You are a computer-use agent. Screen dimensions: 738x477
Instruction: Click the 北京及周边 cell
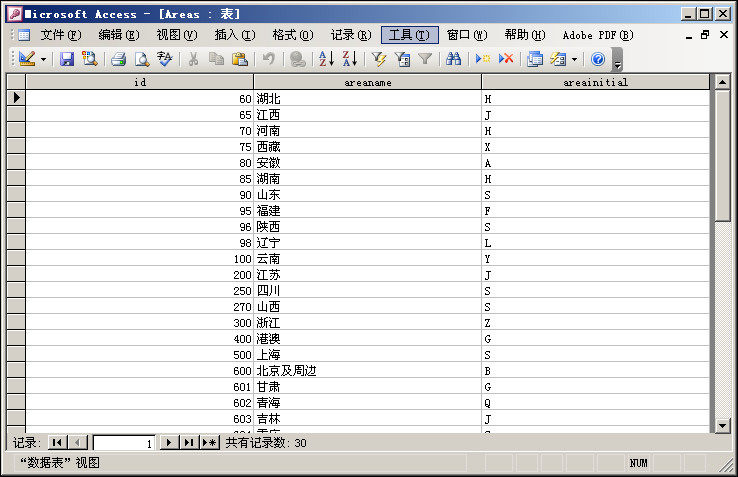pos(368,371)
